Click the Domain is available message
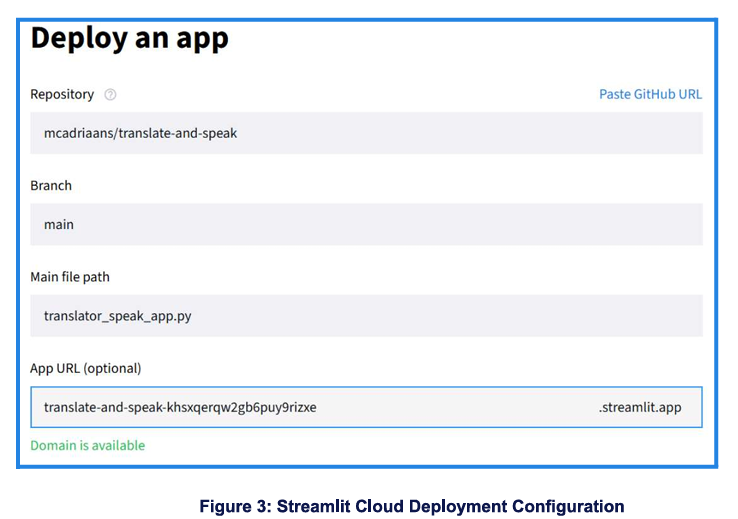This screenshot has height=519, width=738. coord(88,445)
